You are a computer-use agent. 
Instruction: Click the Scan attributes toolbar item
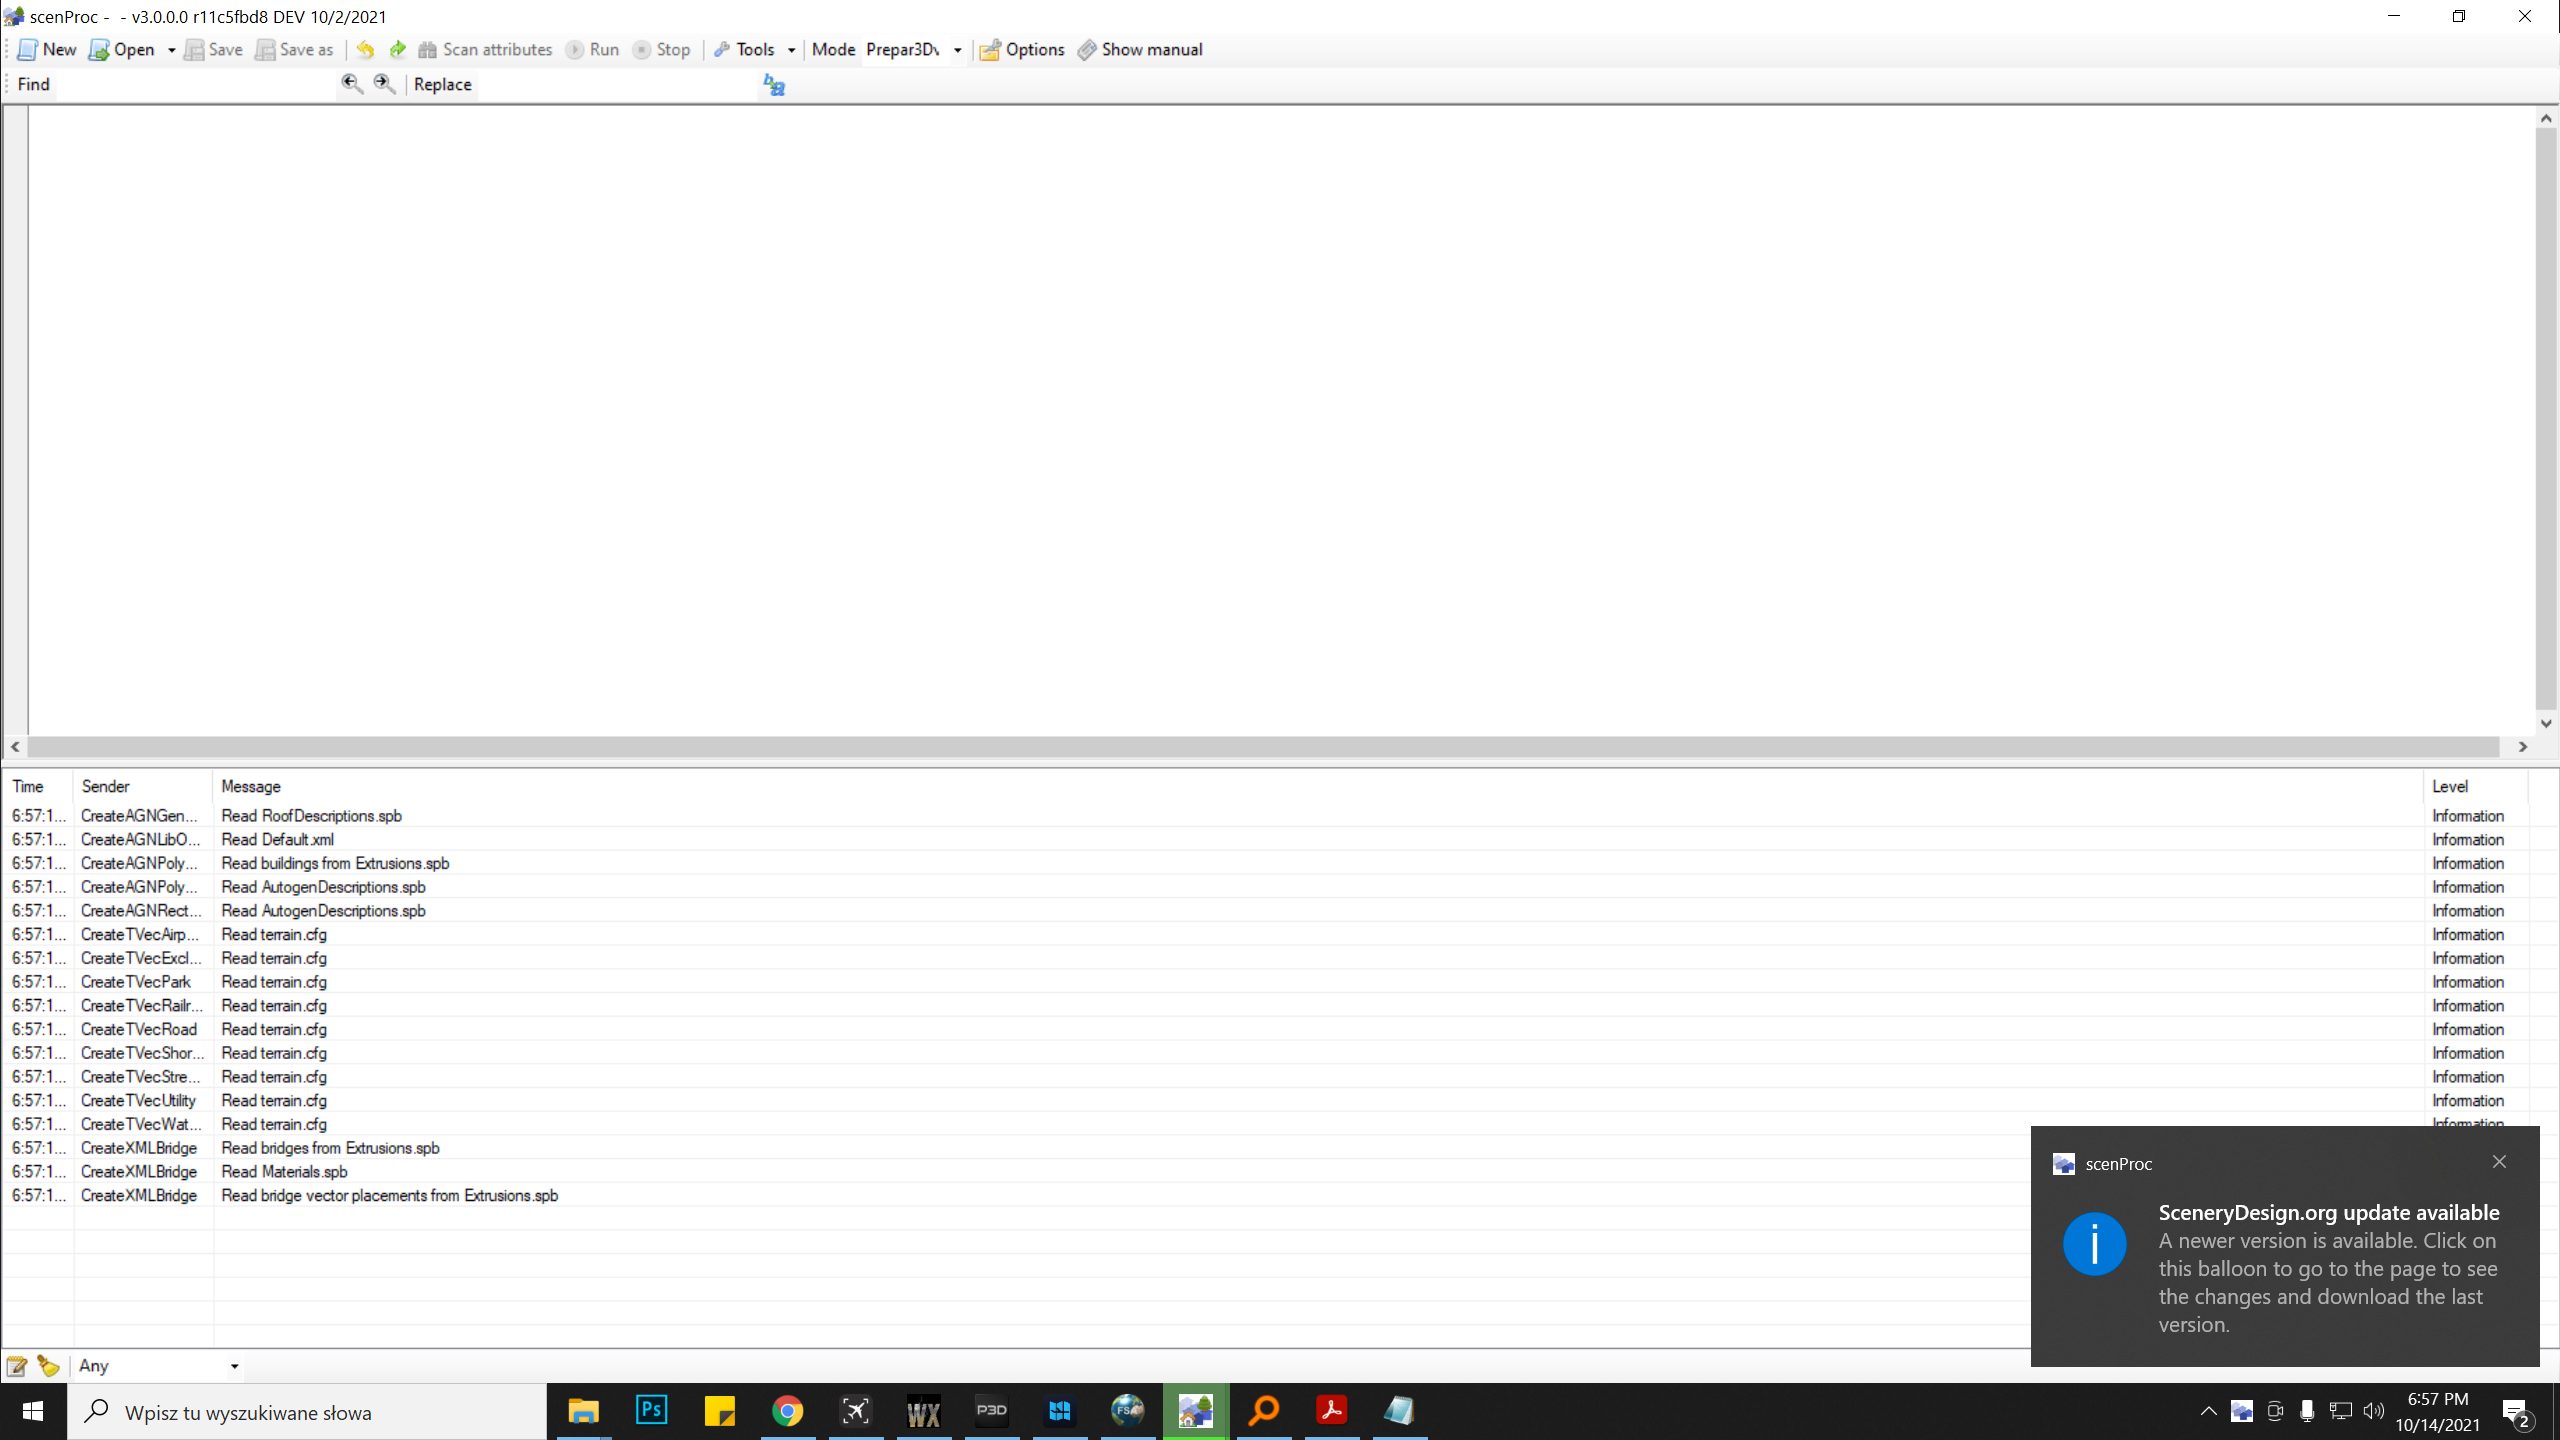[485, 50]
